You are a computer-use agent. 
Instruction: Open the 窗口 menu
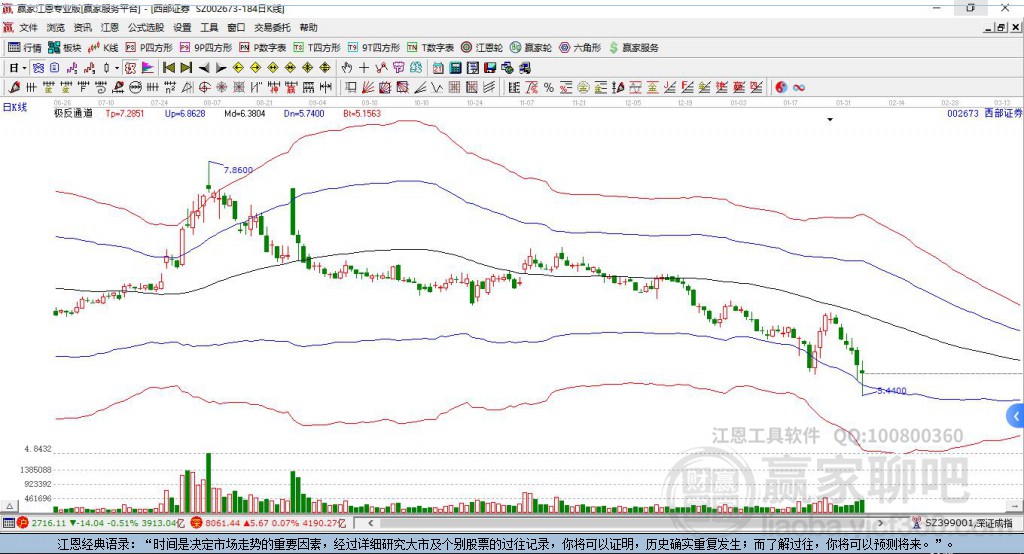point(236,27)
